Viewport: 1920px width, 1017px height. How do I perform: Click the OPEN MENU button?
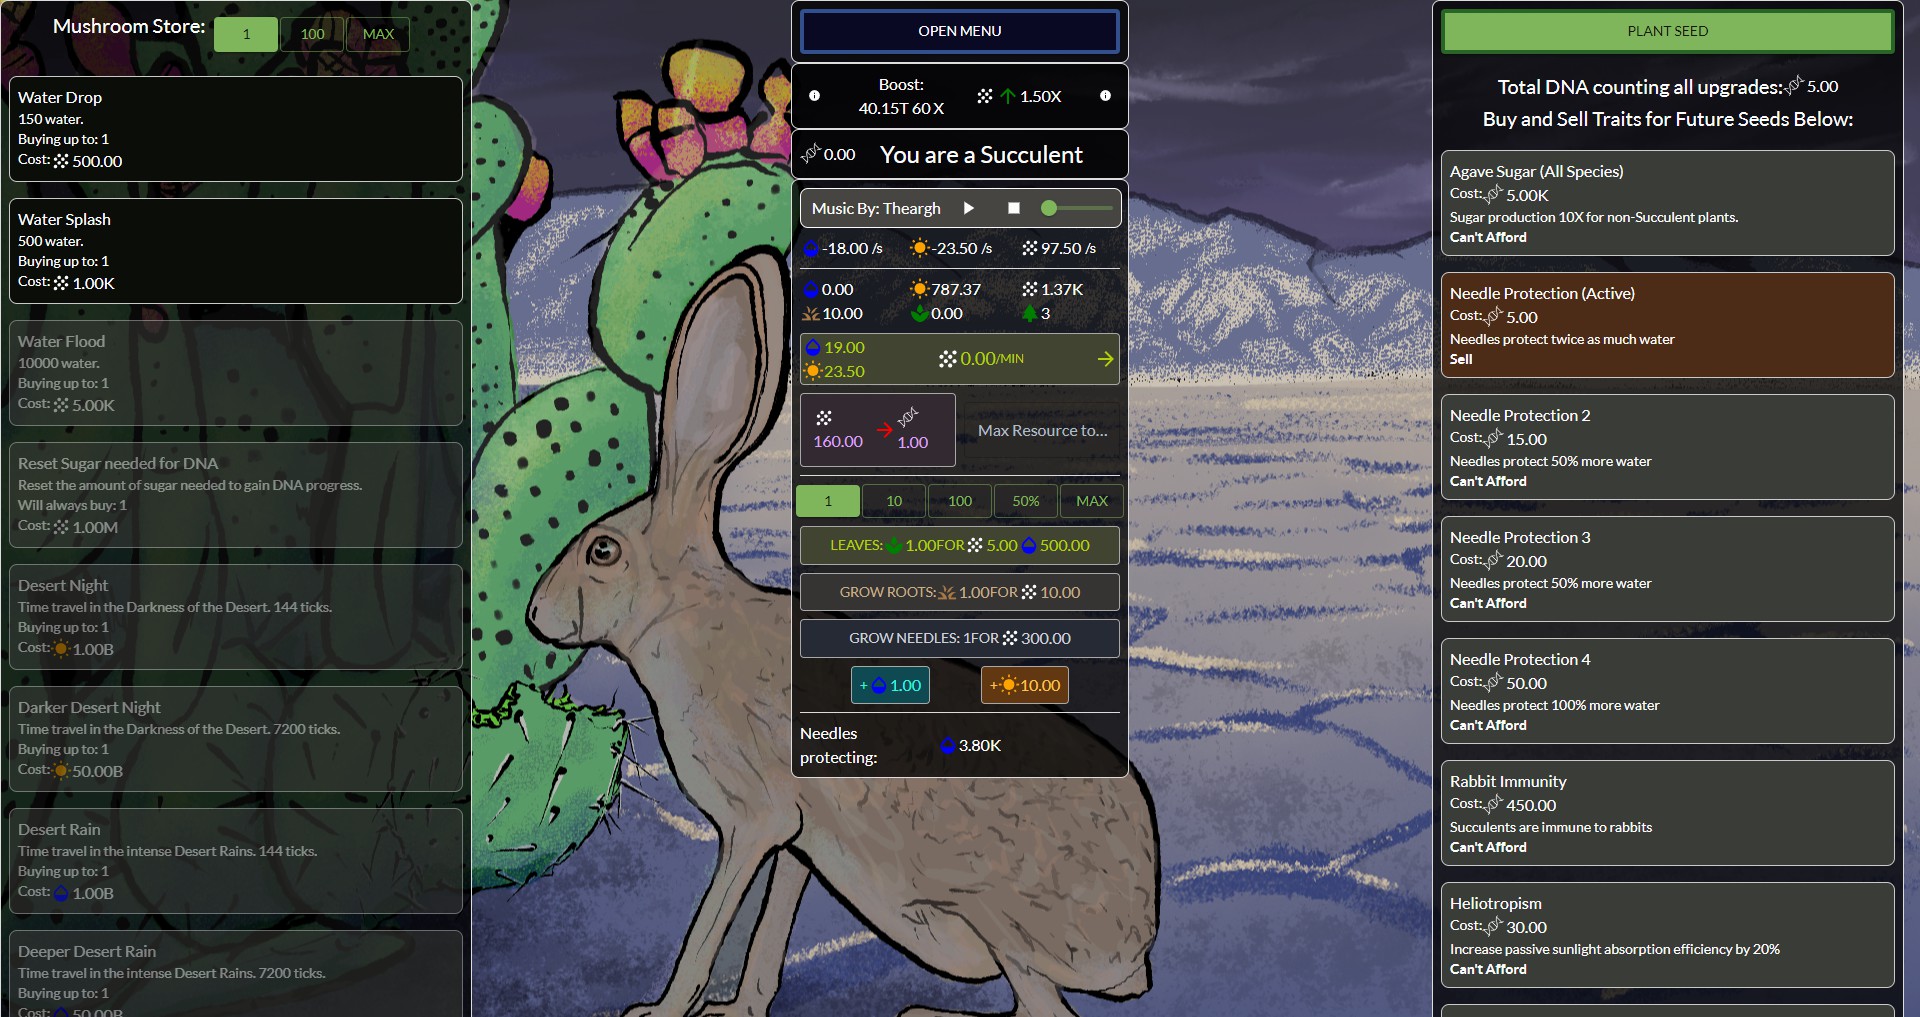(960, 31)
